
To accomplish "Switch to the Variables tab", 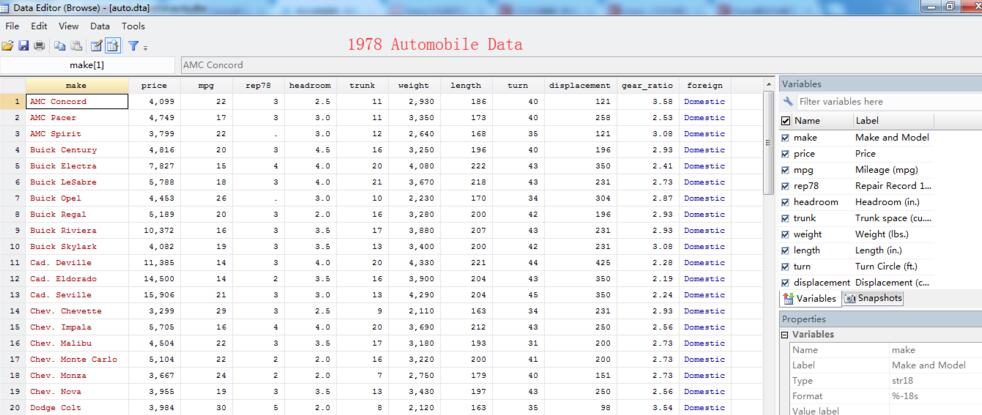I will (810, 299).
